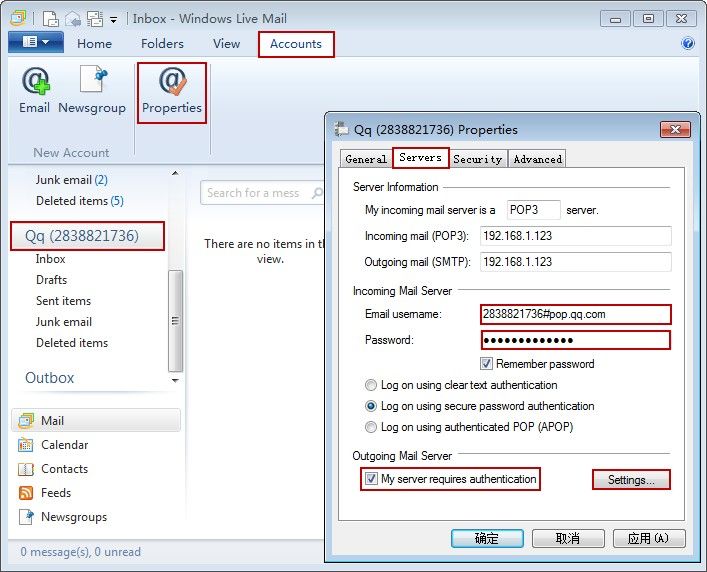The width and height of the screenshot is (707, 572).
Task: Click folder pane scroll up arrow
Action: (175, 173)
